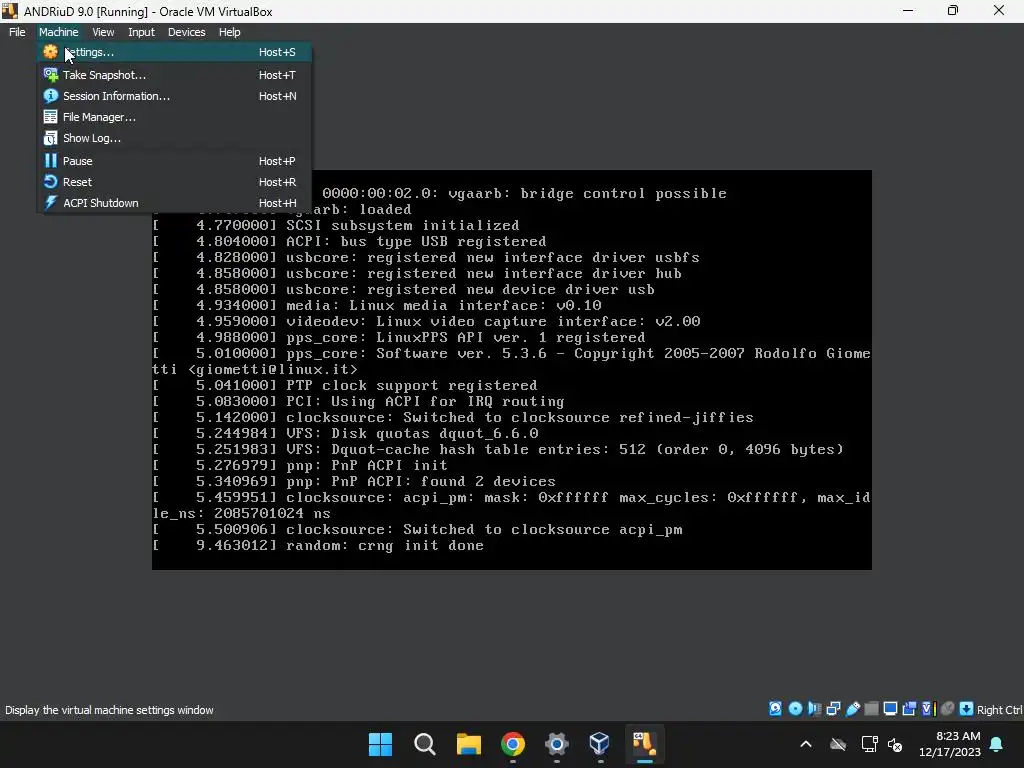Click the USB devices status icon

click(853, 709)
